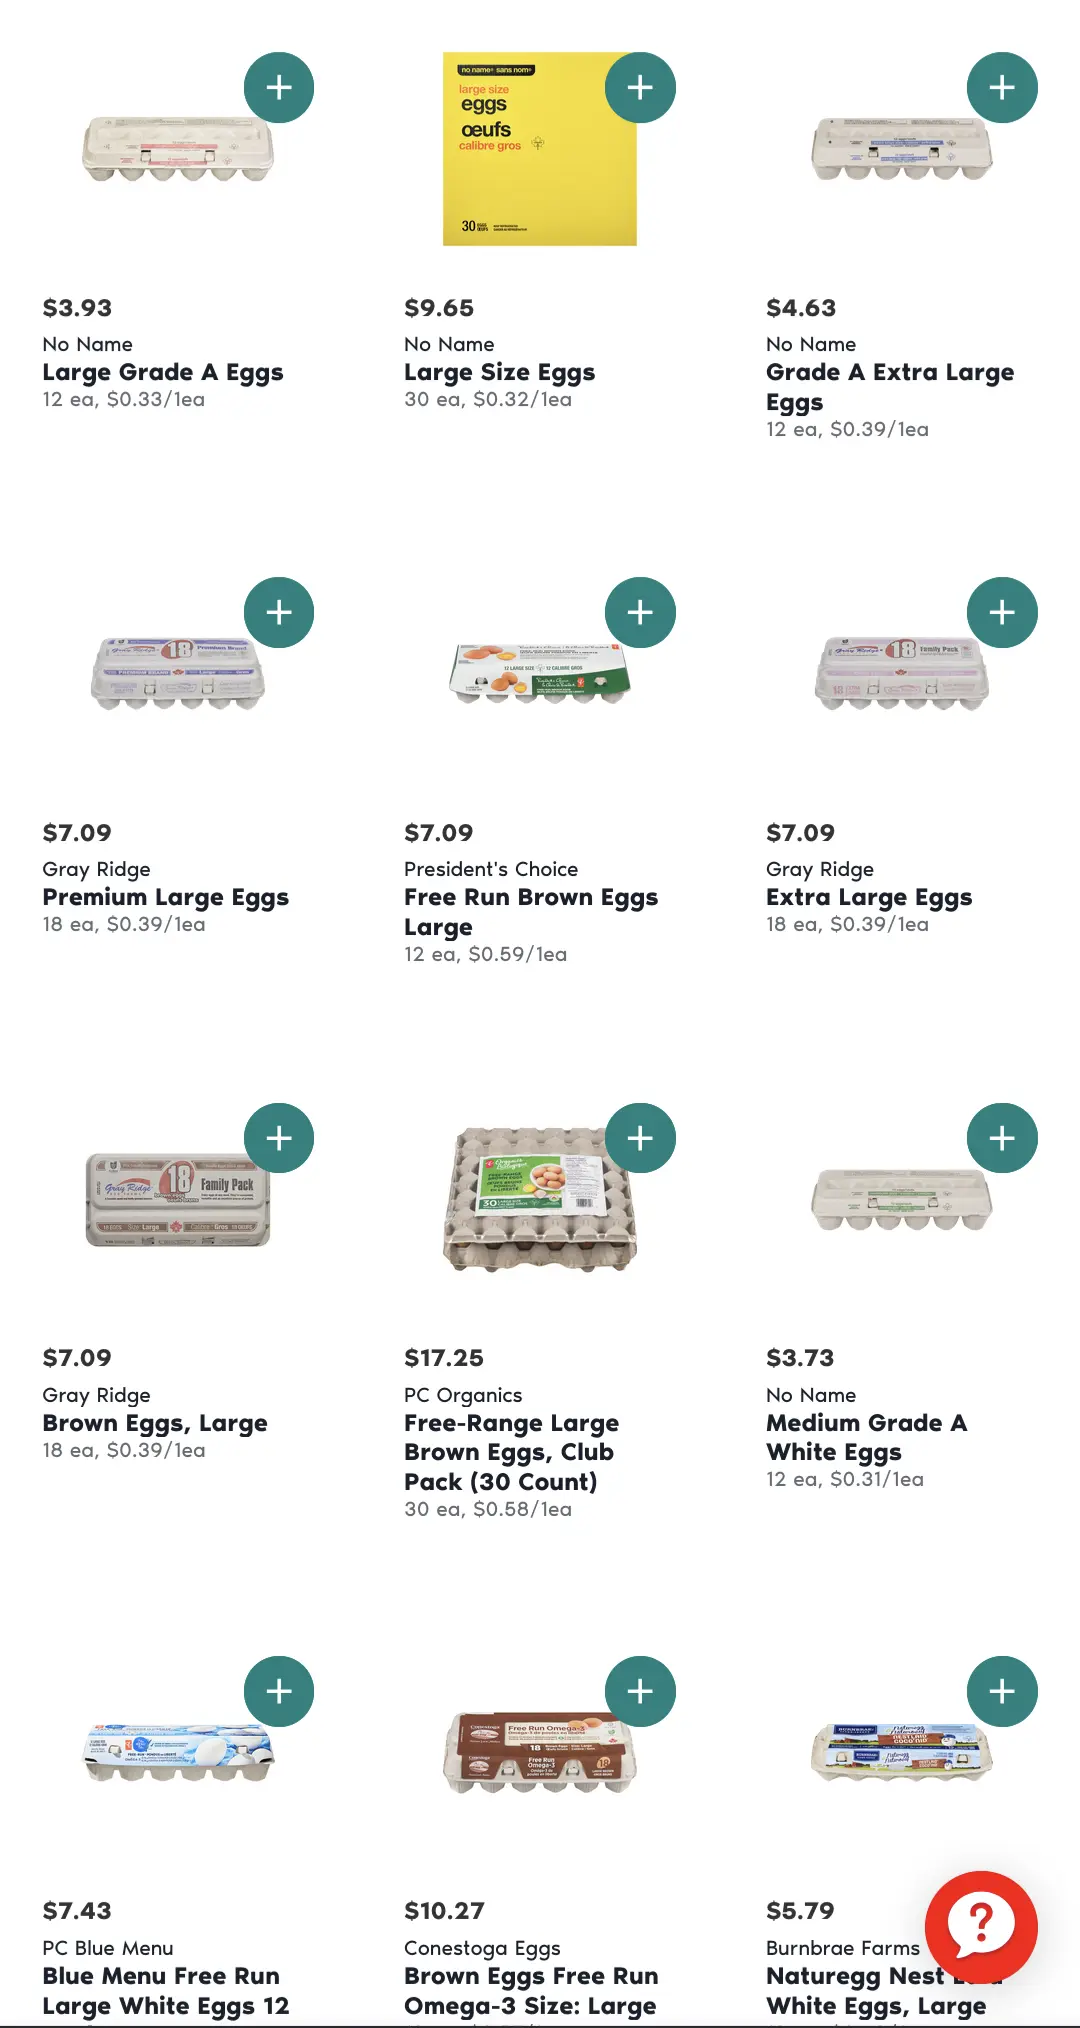
Task: Open Free Run Brown Eggs Large title
Action: (530, 911)
